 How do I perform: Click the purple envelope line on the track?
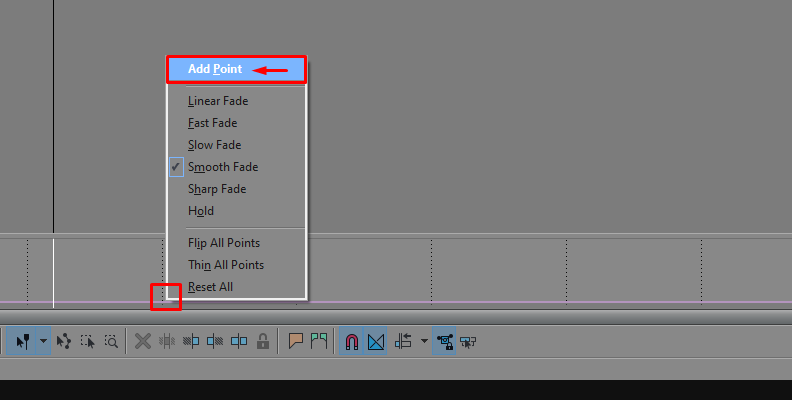505,303
